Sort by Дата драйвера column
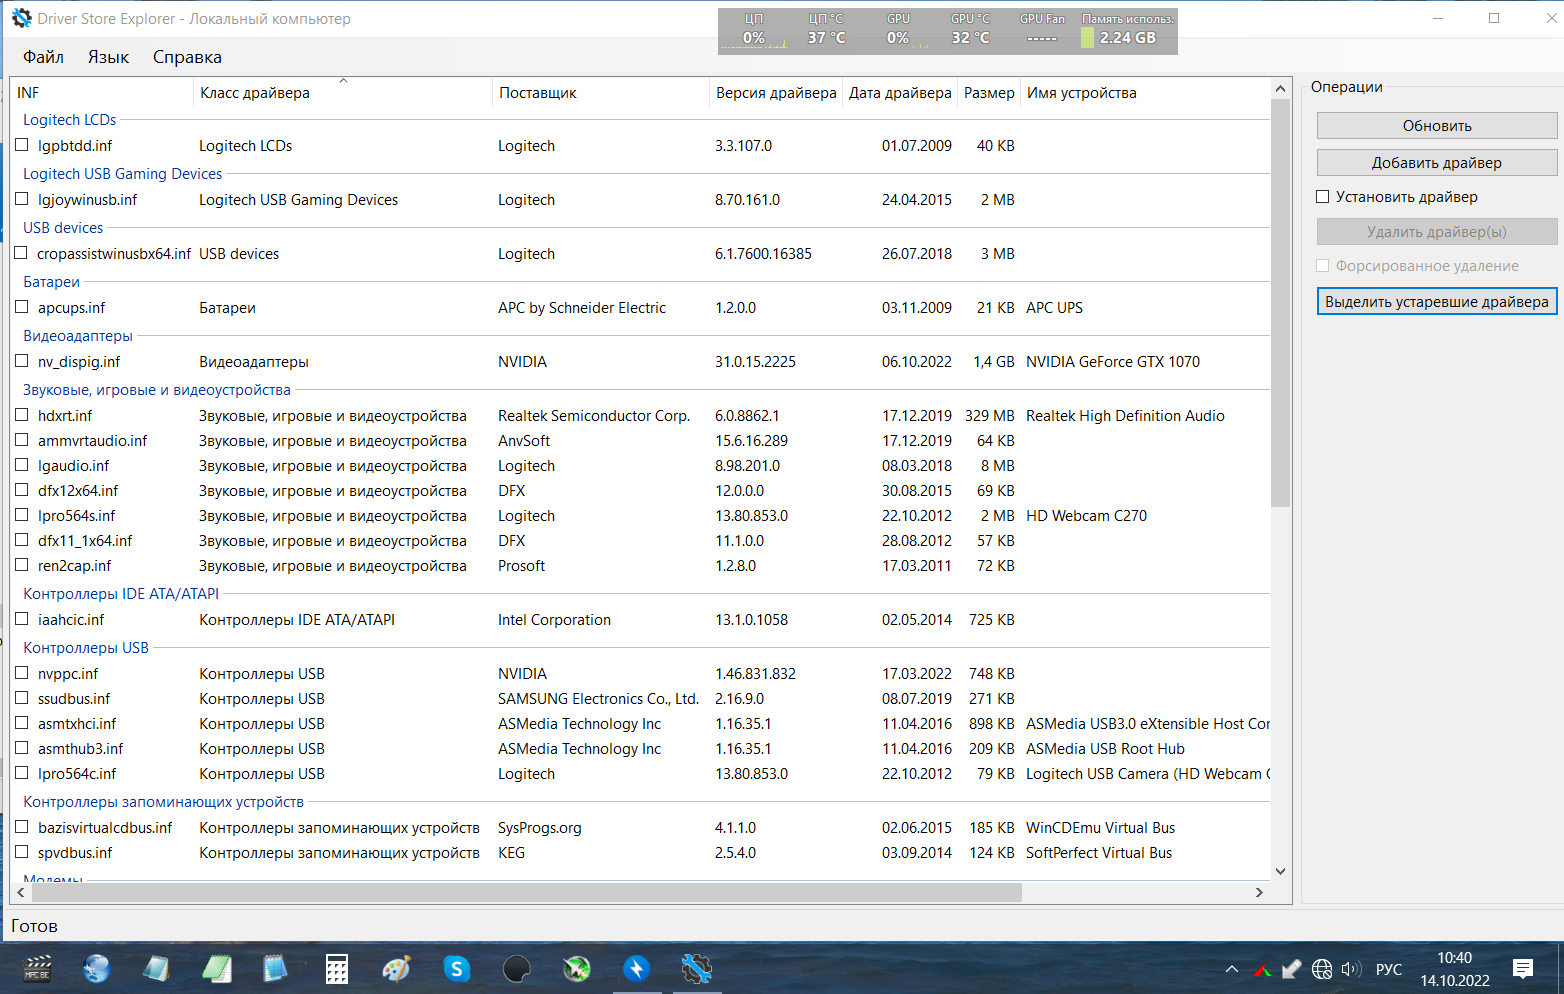1564x994 pixels. point(900,93)
